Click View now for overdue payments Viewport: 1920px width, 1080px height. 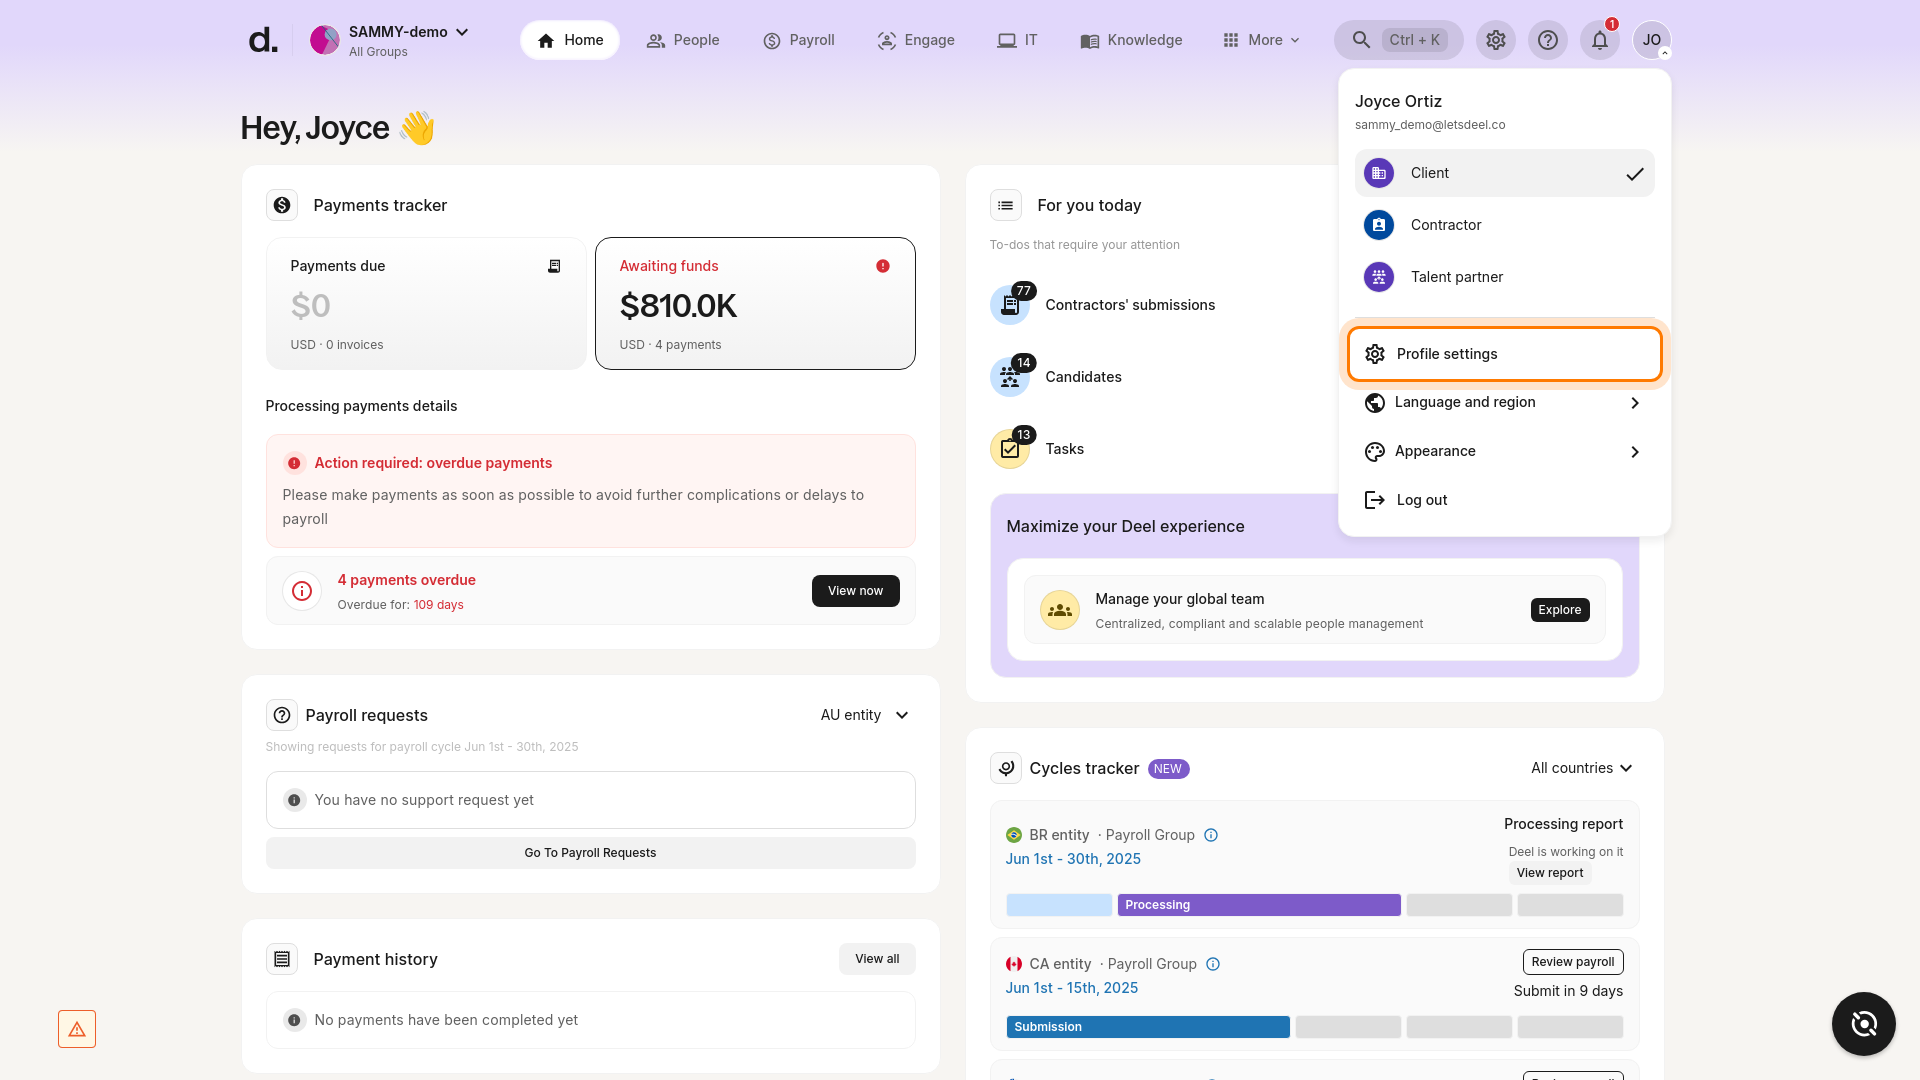[x=856, y=591]
